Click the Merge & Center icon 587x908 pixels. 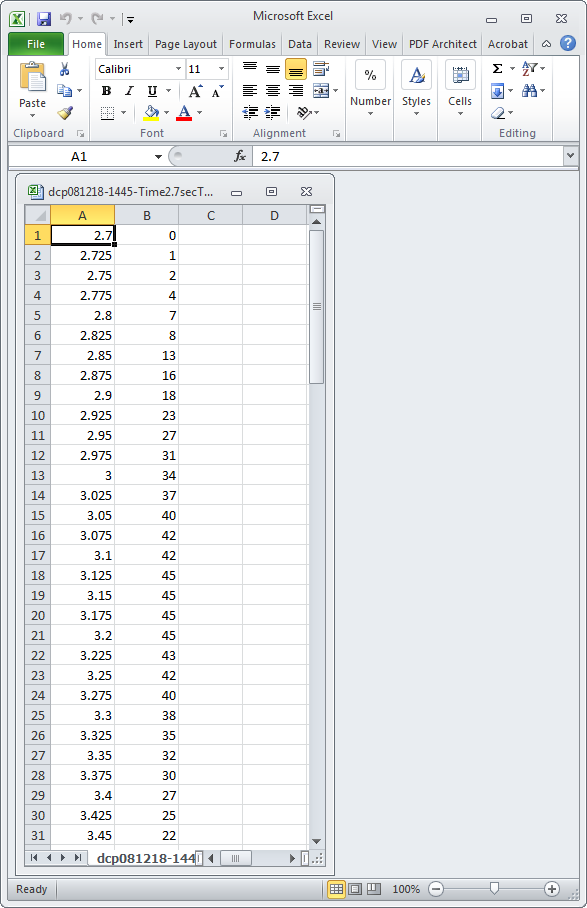coord(321,91)
